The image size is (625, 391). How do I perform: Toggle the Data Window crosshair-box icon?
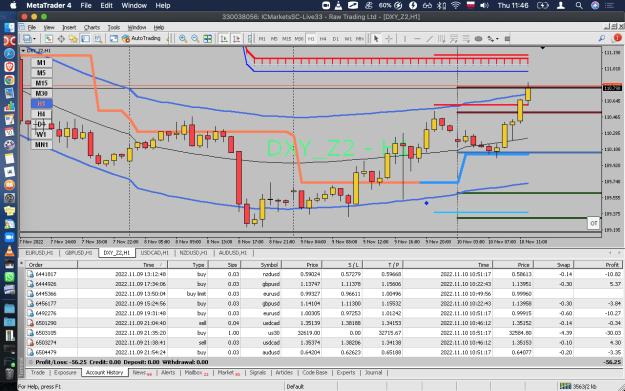pyautogui.click(x=61, y=39)
